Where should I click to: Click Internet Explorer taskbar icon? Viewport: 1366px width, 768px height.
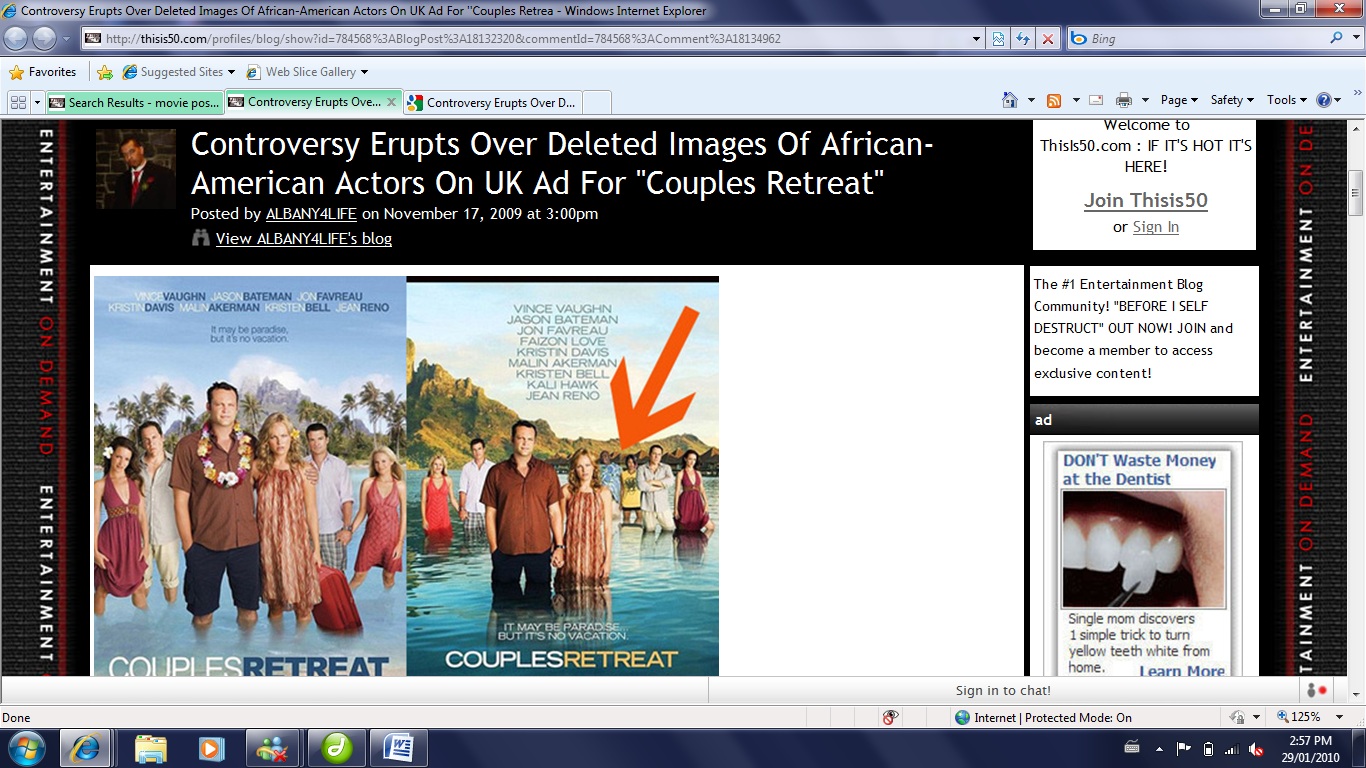pyautogui.click(x=85, y=748)
